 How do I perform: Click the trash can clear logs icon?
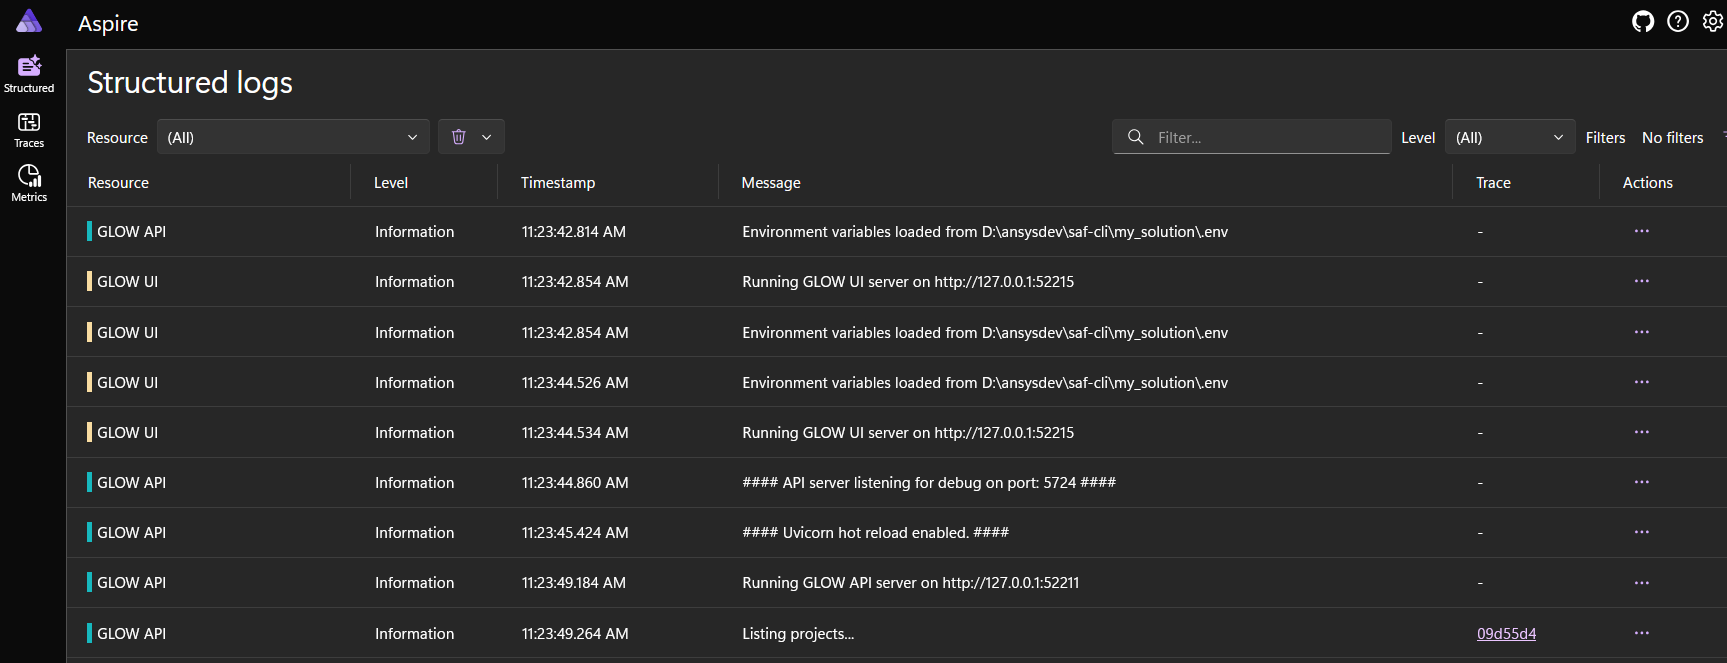point(458,137)
